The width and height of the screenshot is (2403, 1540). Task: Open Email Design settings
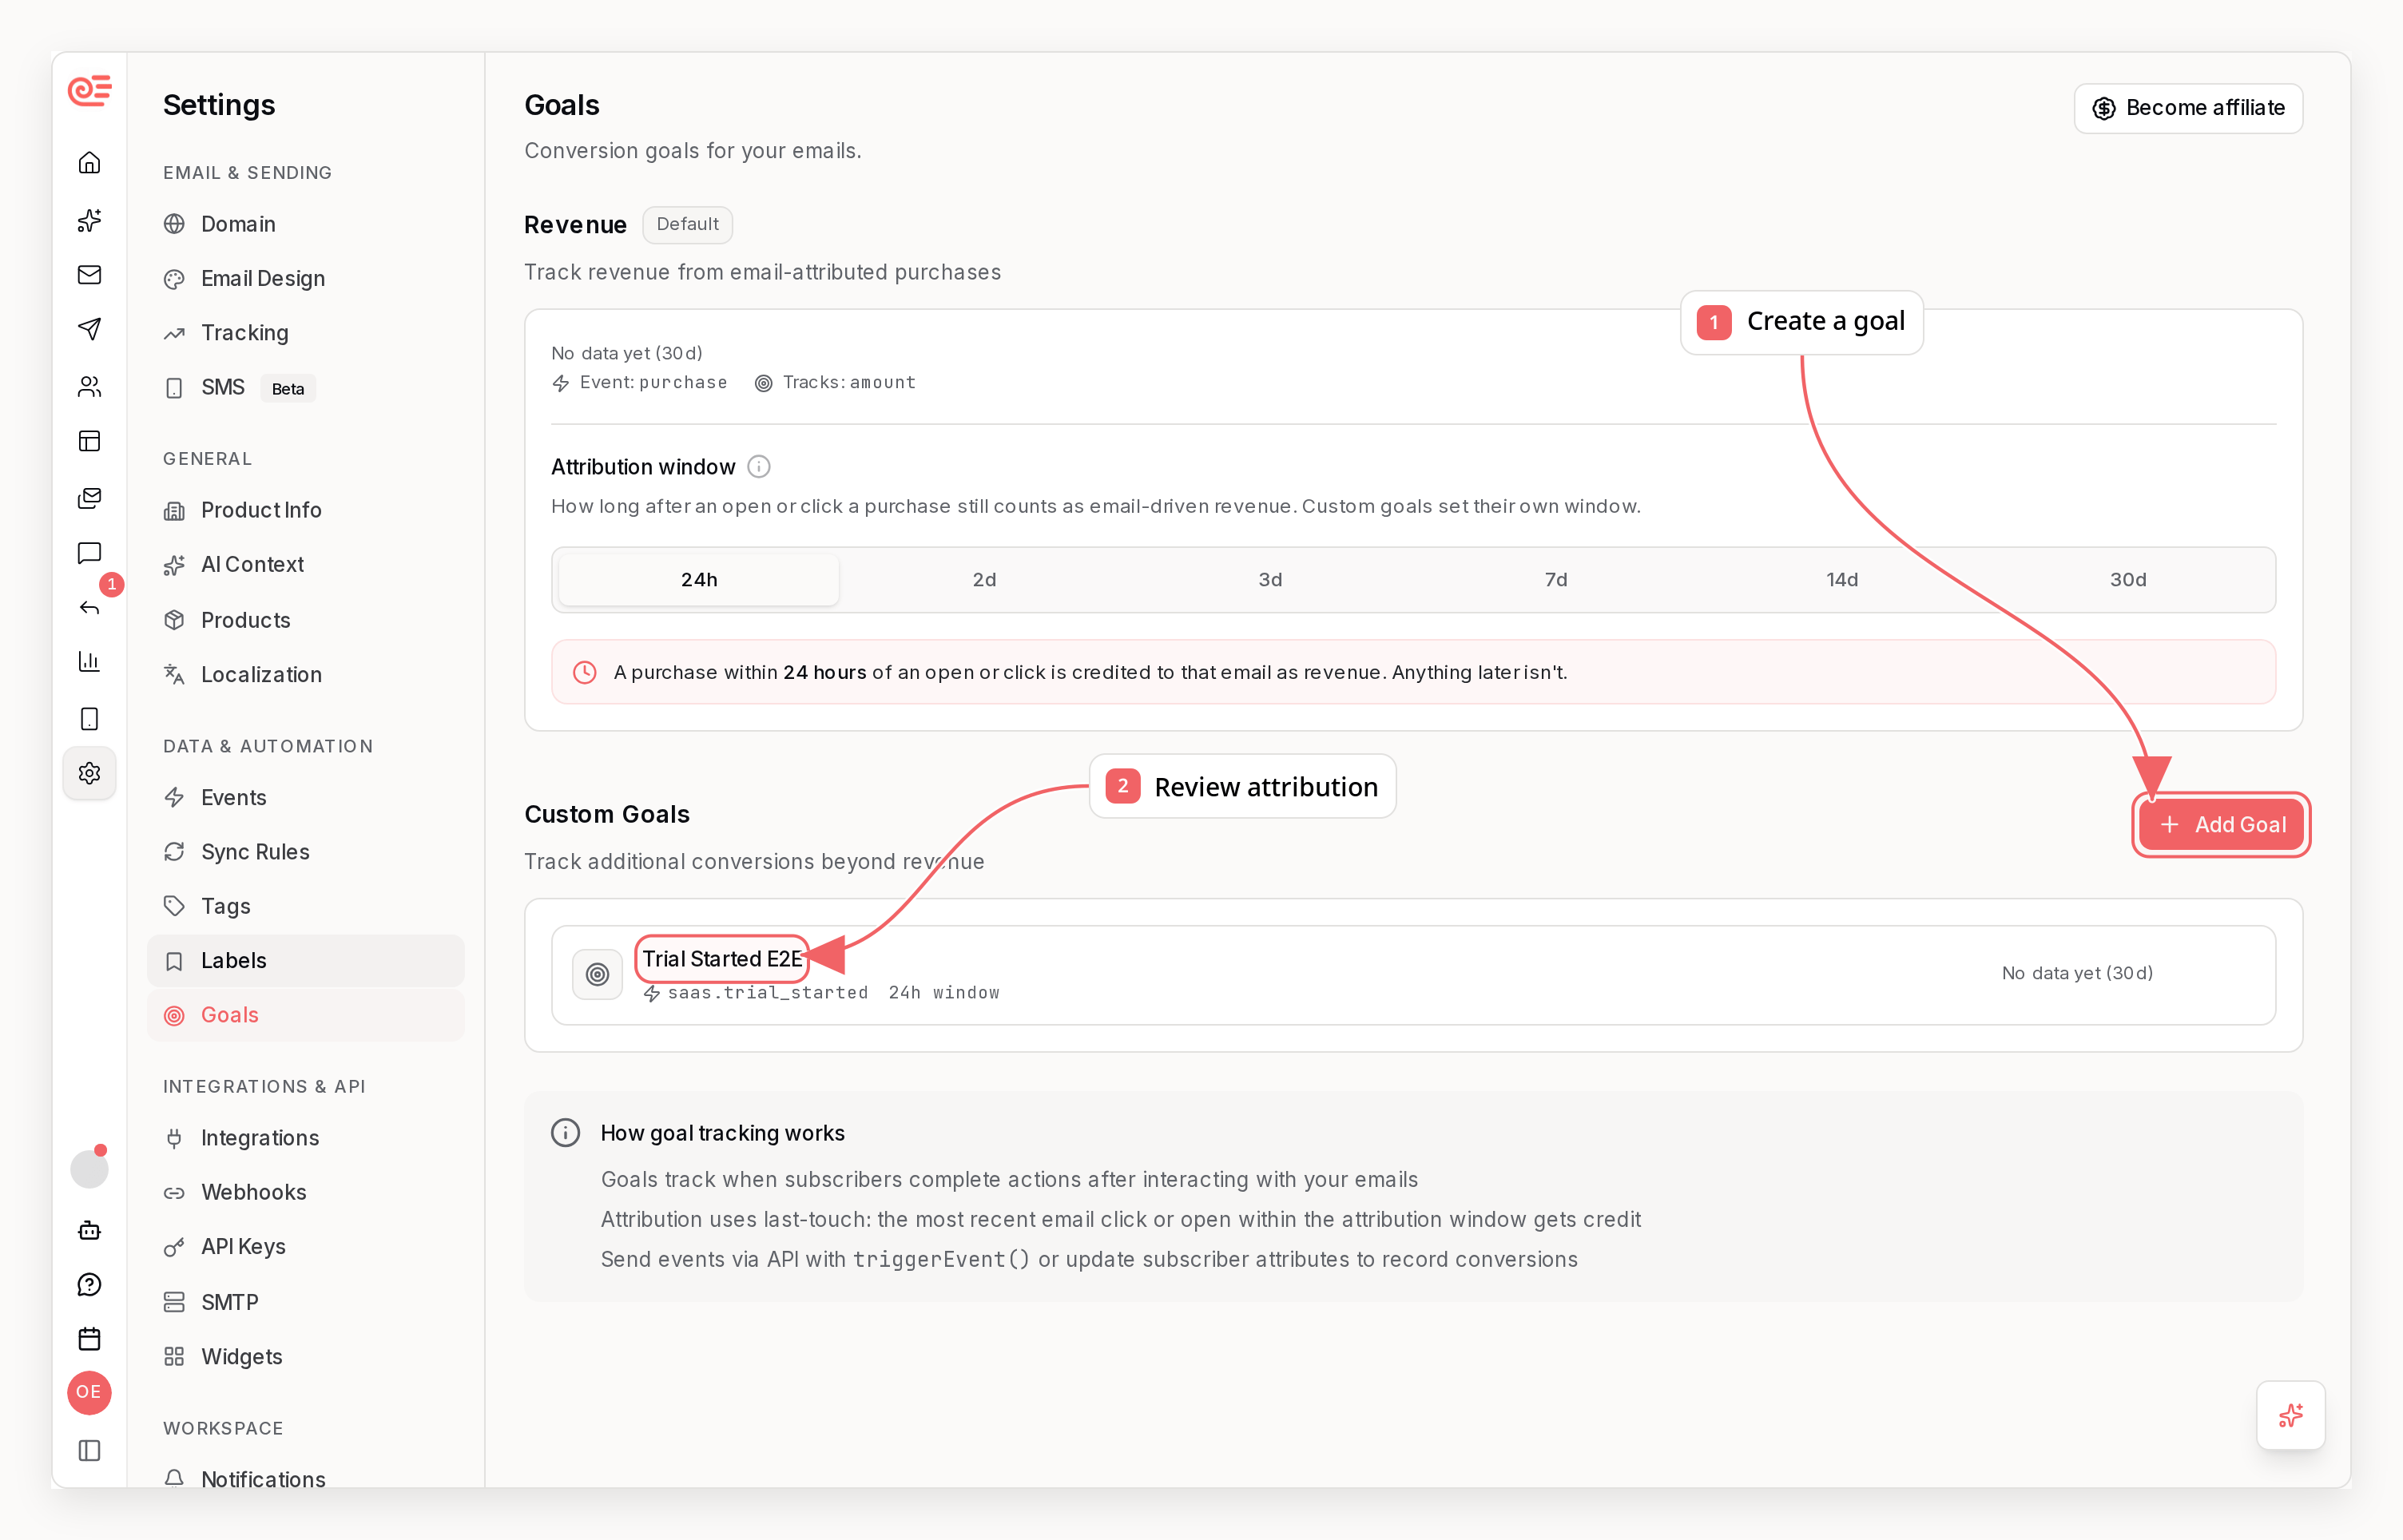(306, 279)
